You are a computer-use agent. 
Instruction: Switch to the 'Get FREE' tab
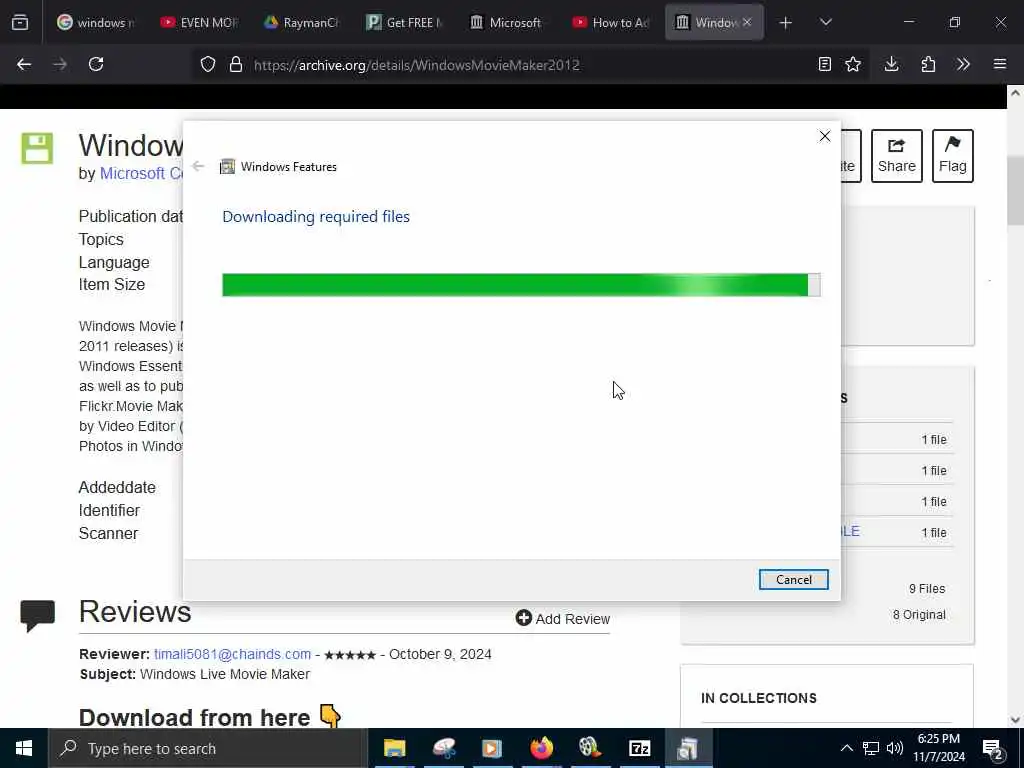pos(406,22)
